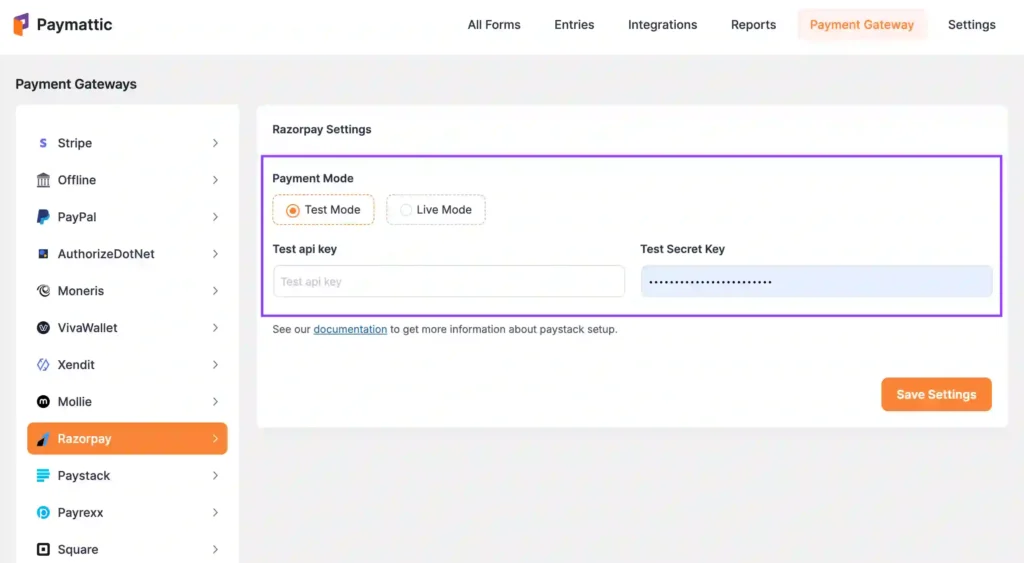Click the Paymattic logo icon
This screenshot has width=1024, height=563.
pos(21,24)
